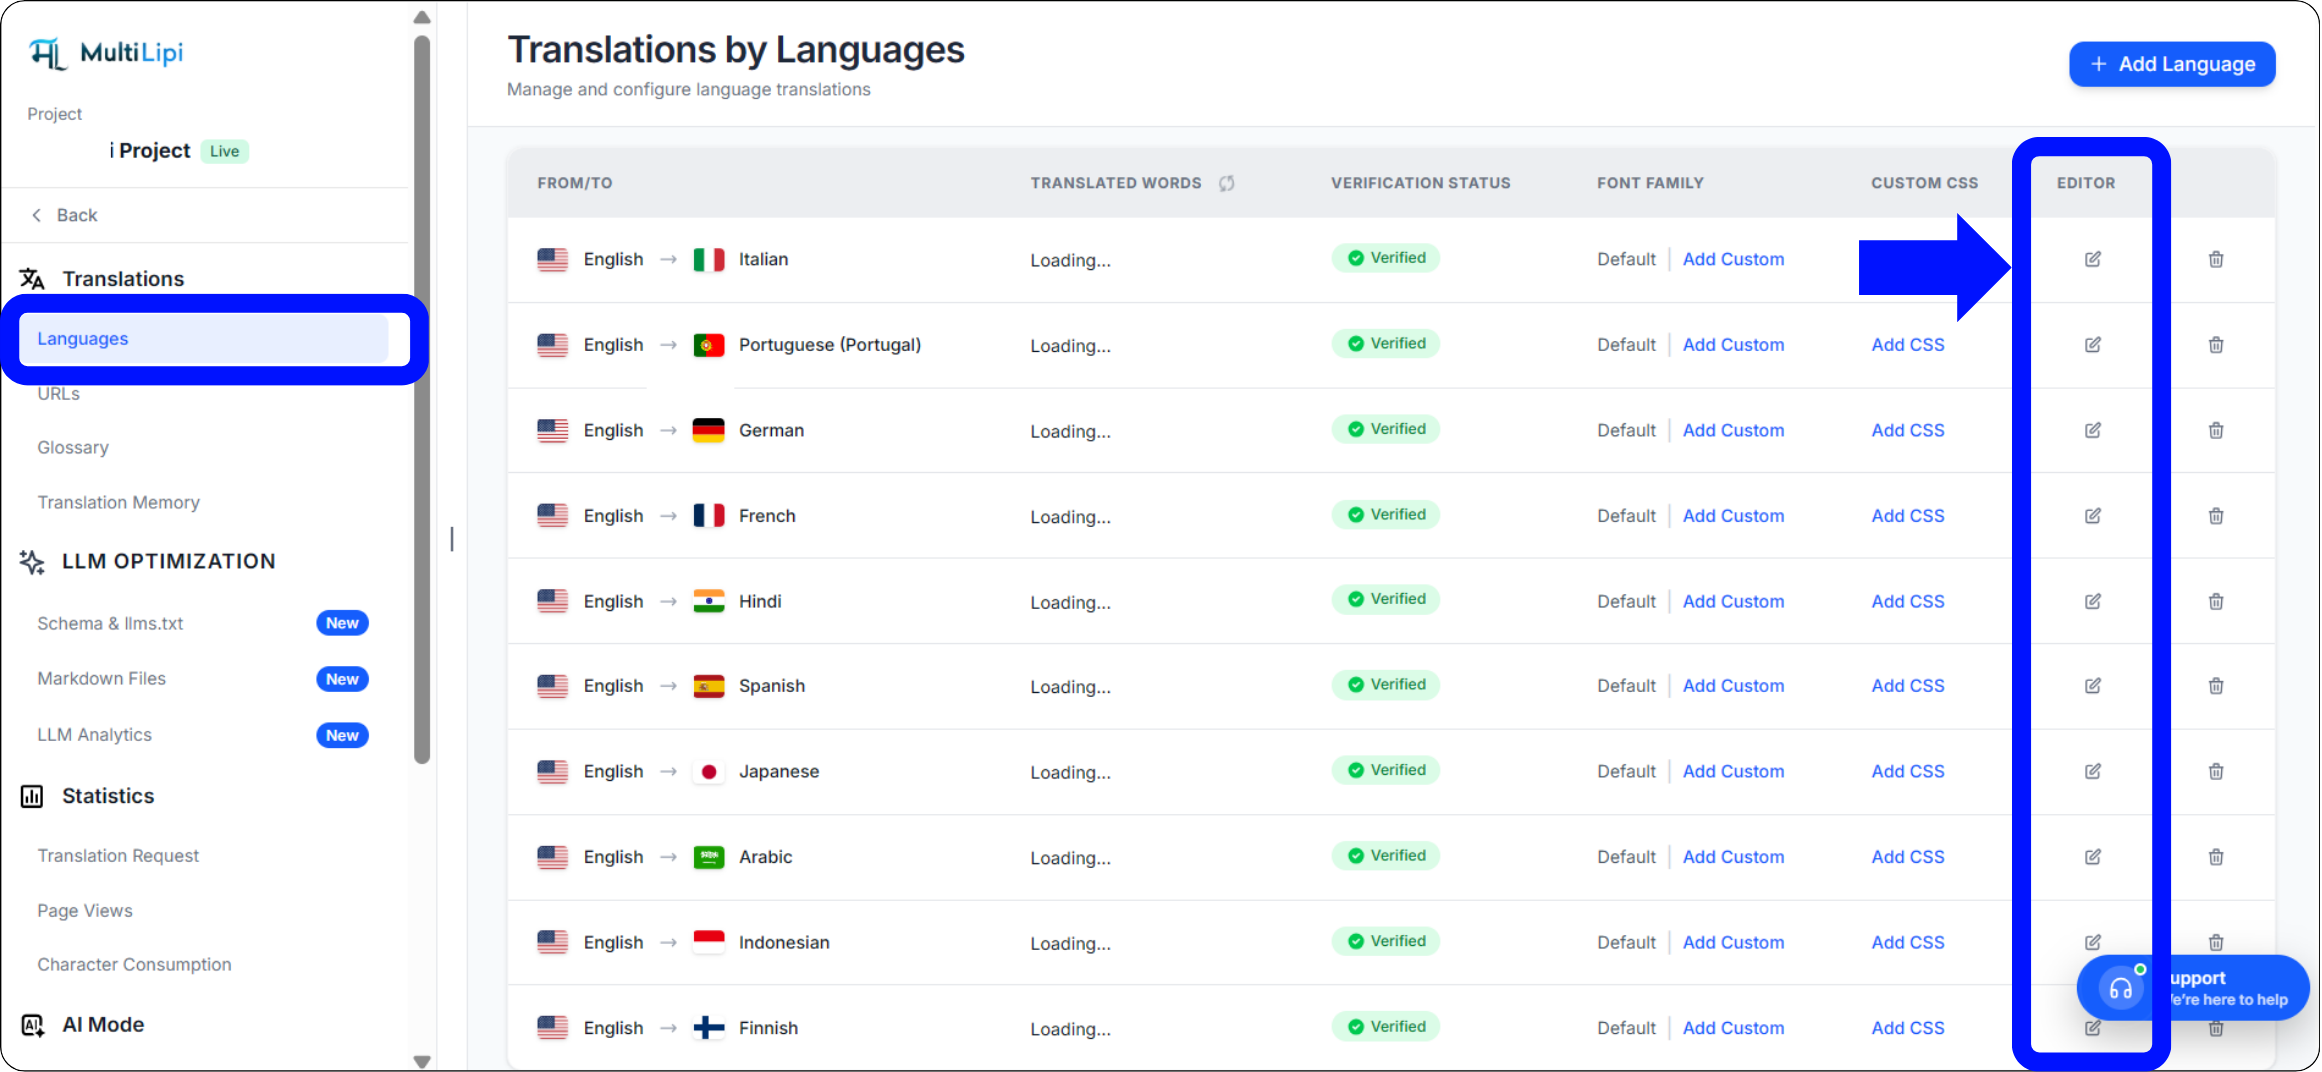The height and width of the screenshot is (1072, 2322).
Task: Open Character Consumption
Action: coord(134,965)
